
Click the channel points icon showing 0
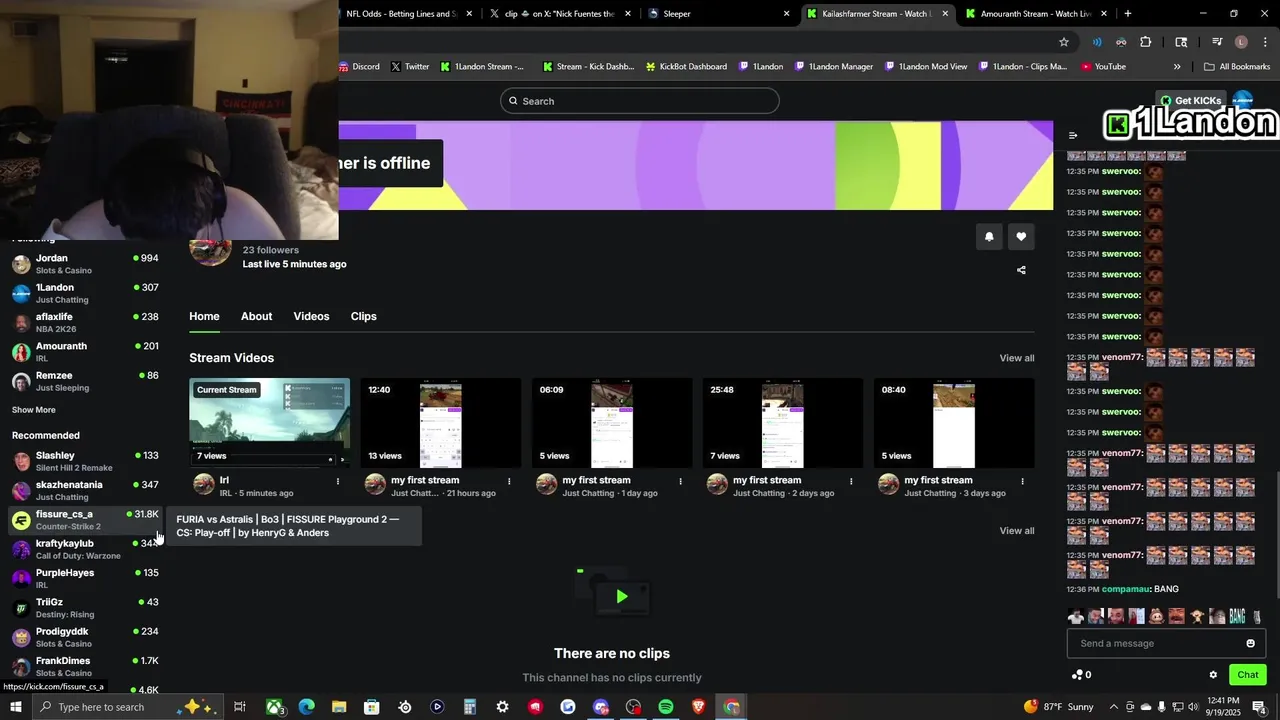[x=1081, y=675]
